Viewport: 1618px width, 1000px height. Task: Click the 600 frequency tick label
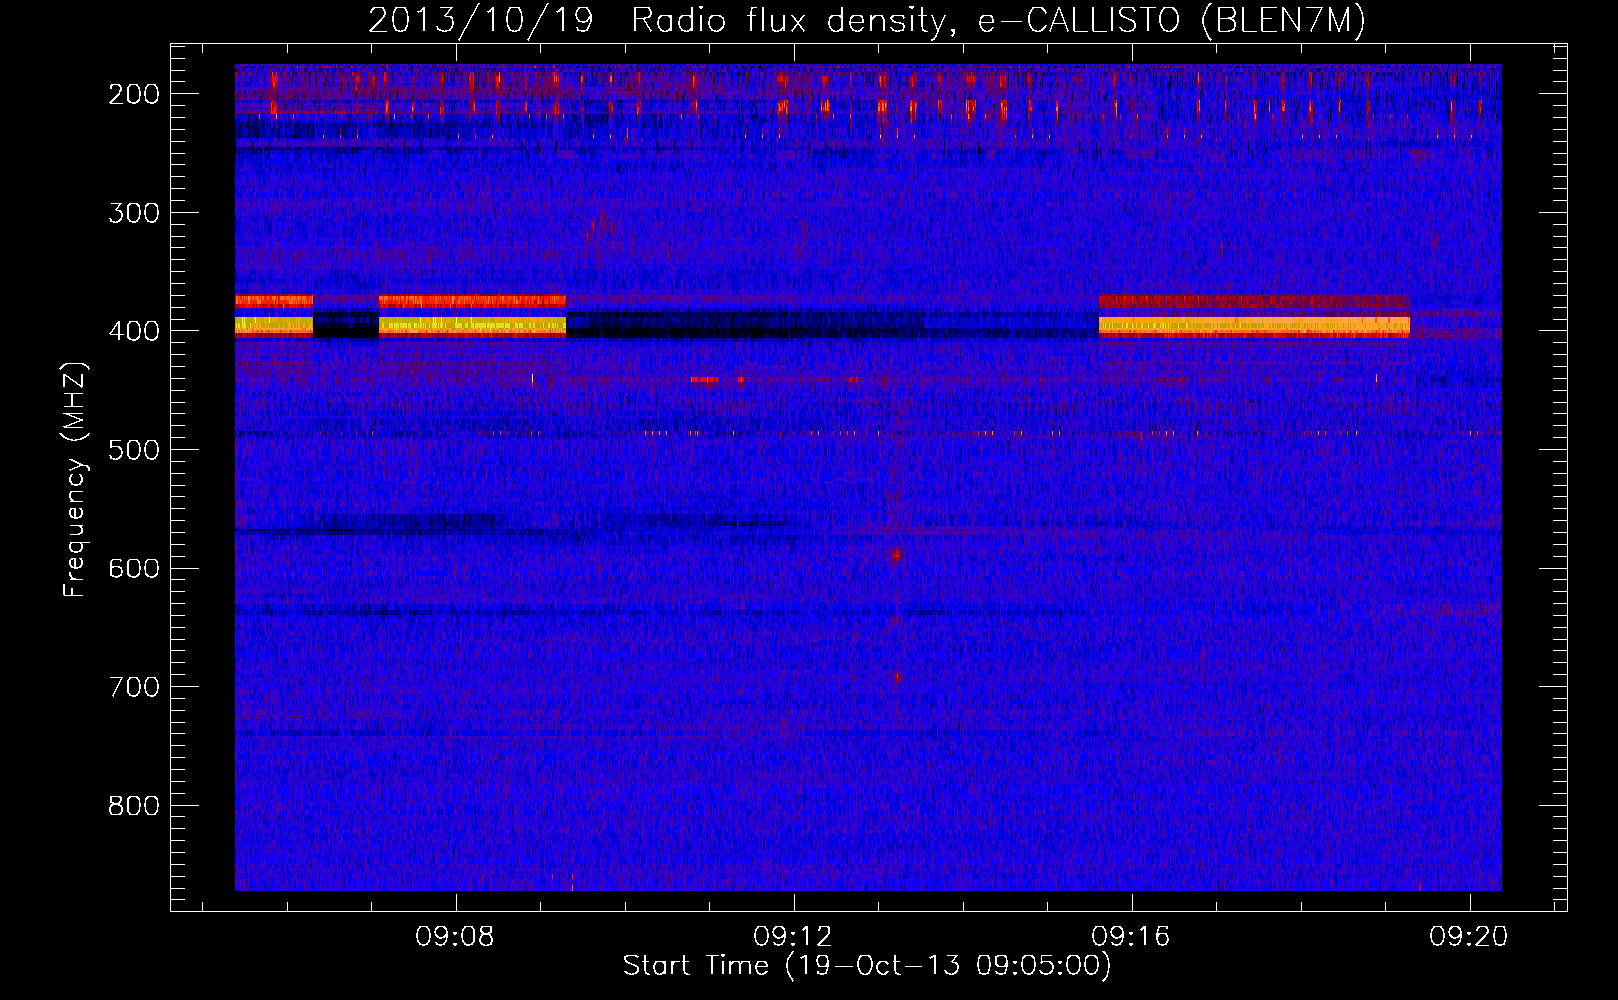(133, 568)
